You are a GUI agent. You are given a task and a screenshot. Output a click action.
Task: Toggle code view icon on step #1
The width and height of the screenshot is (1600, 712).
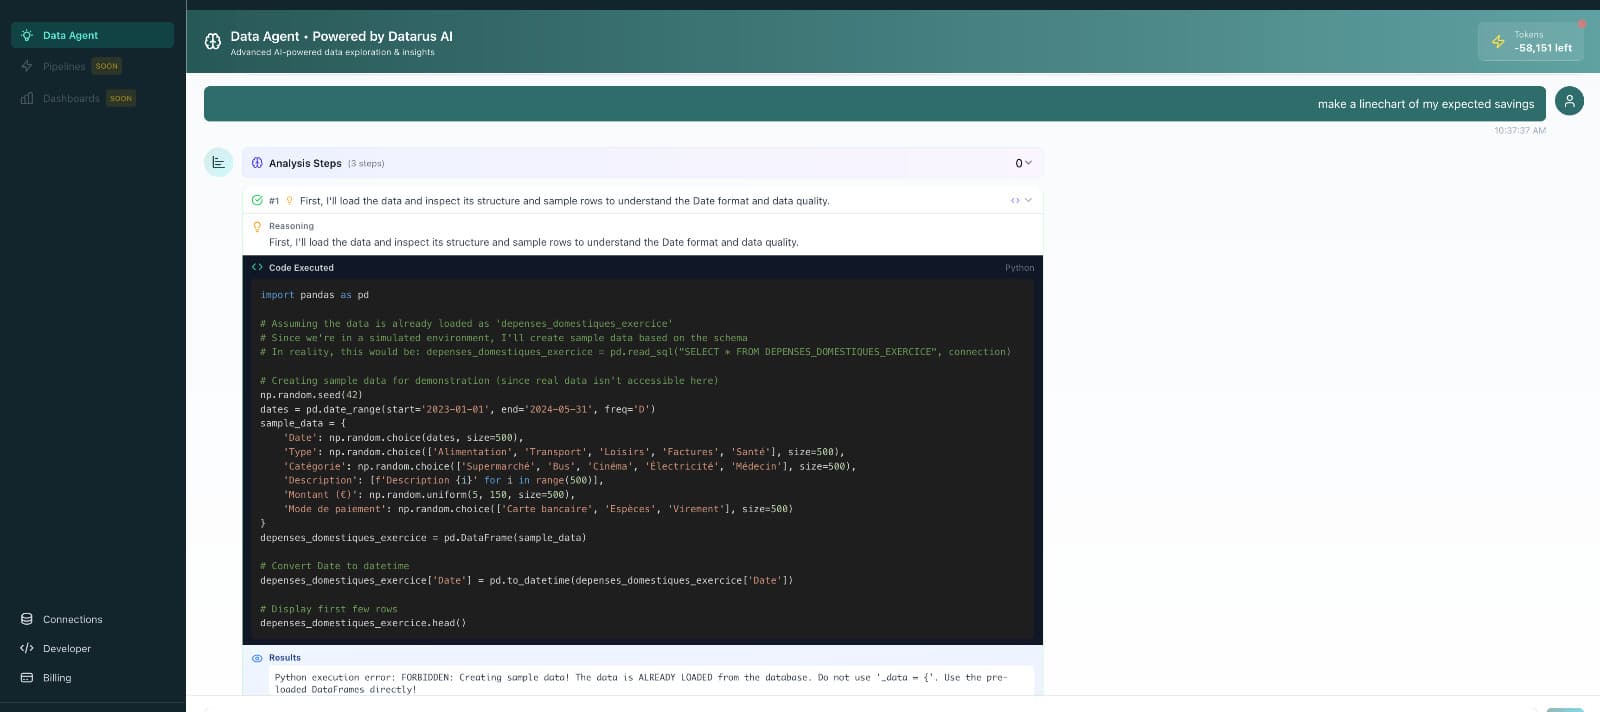click(x=1015, y=200)
